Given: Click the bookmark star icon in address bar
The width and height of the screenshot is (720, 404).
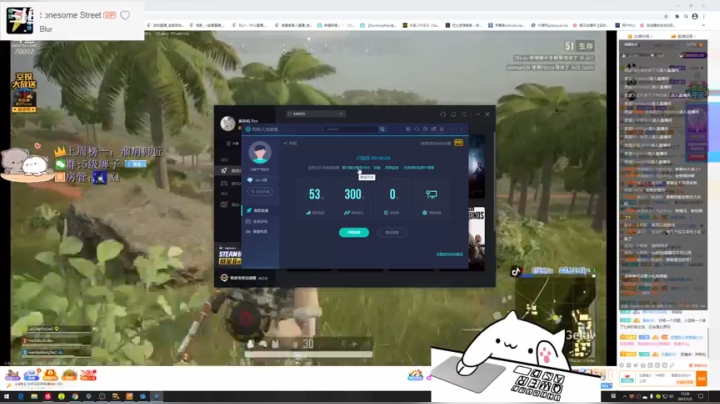Looking at the screenshot, I should coord(666,17).
